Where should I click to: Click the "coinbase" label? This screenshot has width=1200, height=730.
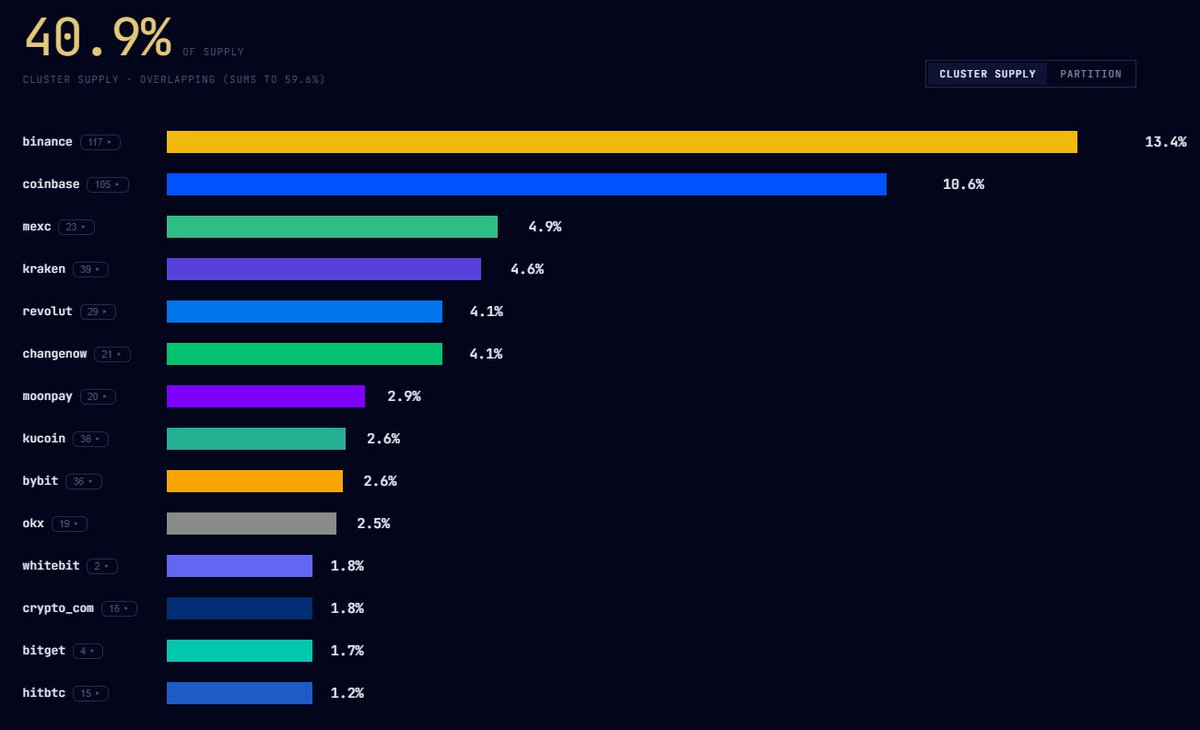click(51, 185)
